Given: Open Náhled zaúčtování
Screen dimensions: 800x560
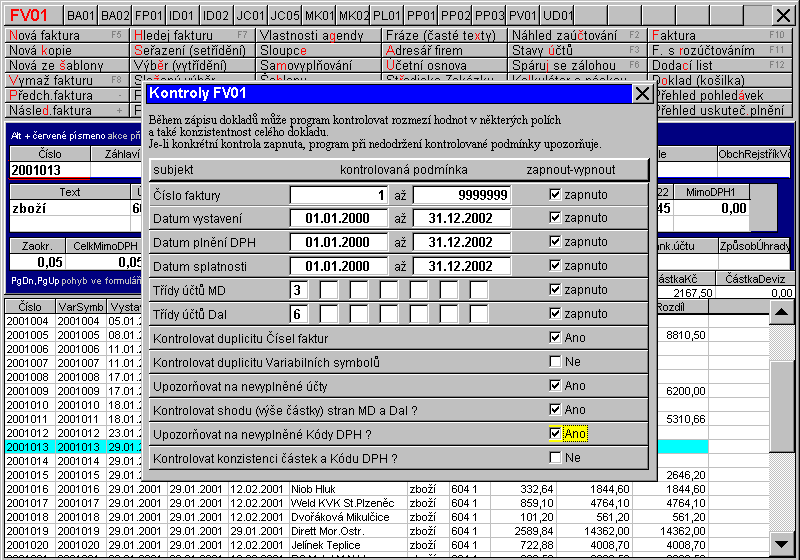Looking at the screenshot, I should tap(577, 35).
